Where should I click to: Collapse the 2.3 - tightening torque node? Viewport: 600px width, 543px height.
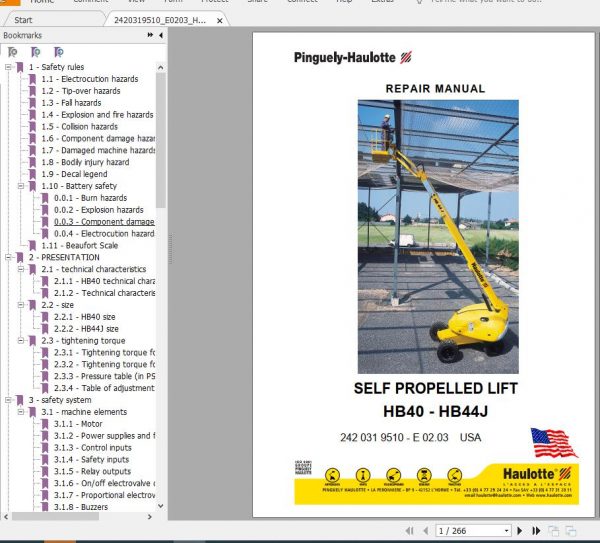[21, 341]
